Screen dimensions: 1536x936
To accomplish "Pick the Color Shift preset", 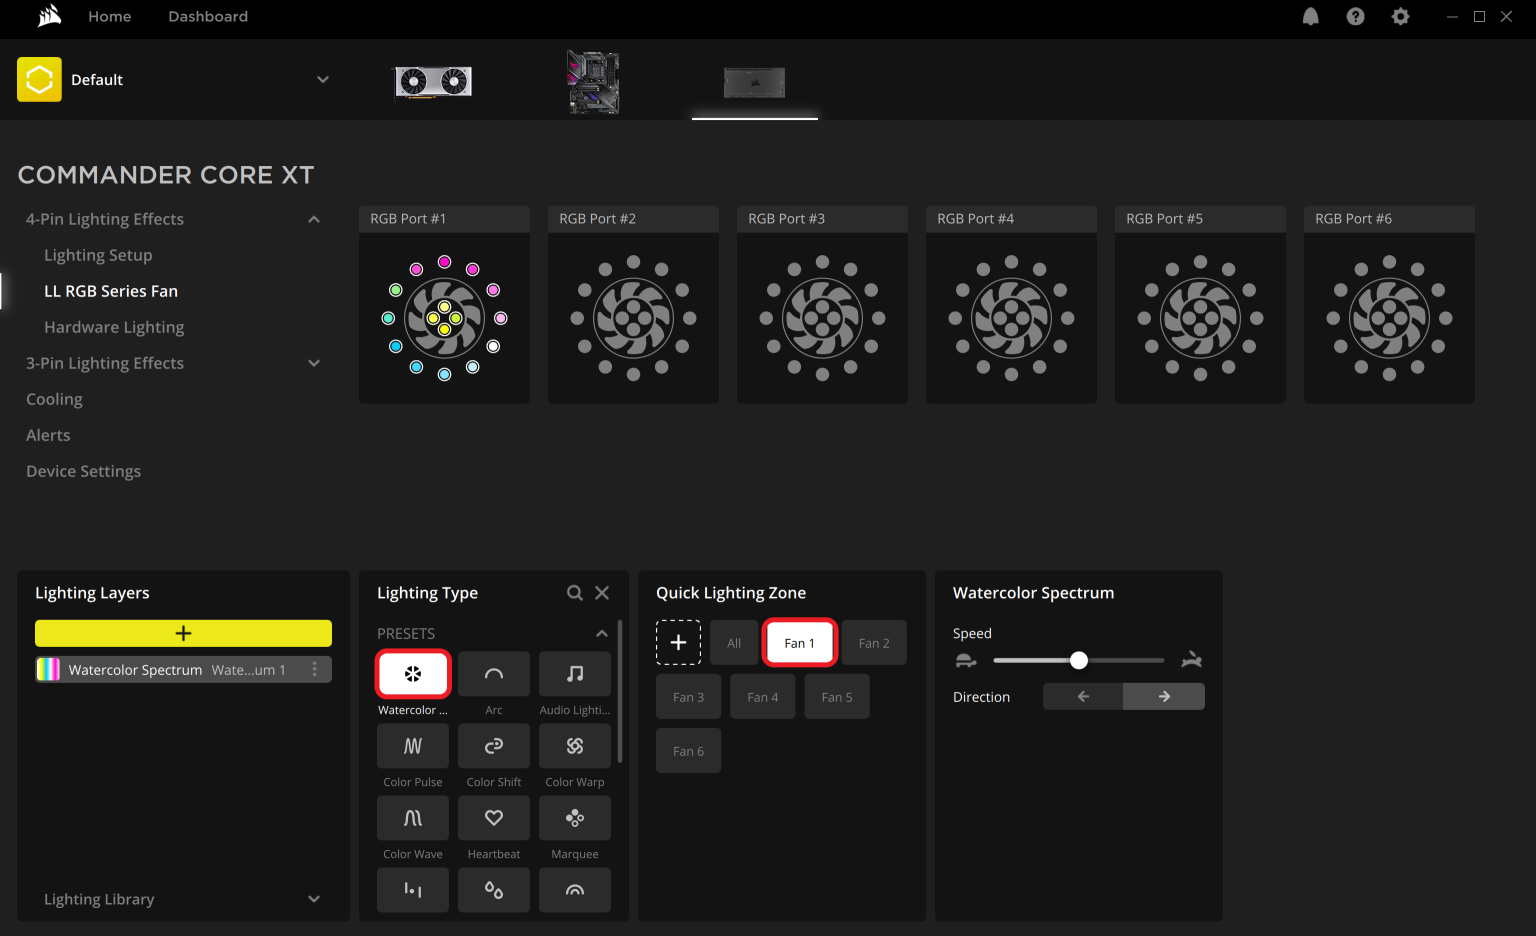I will pos(494,746).
